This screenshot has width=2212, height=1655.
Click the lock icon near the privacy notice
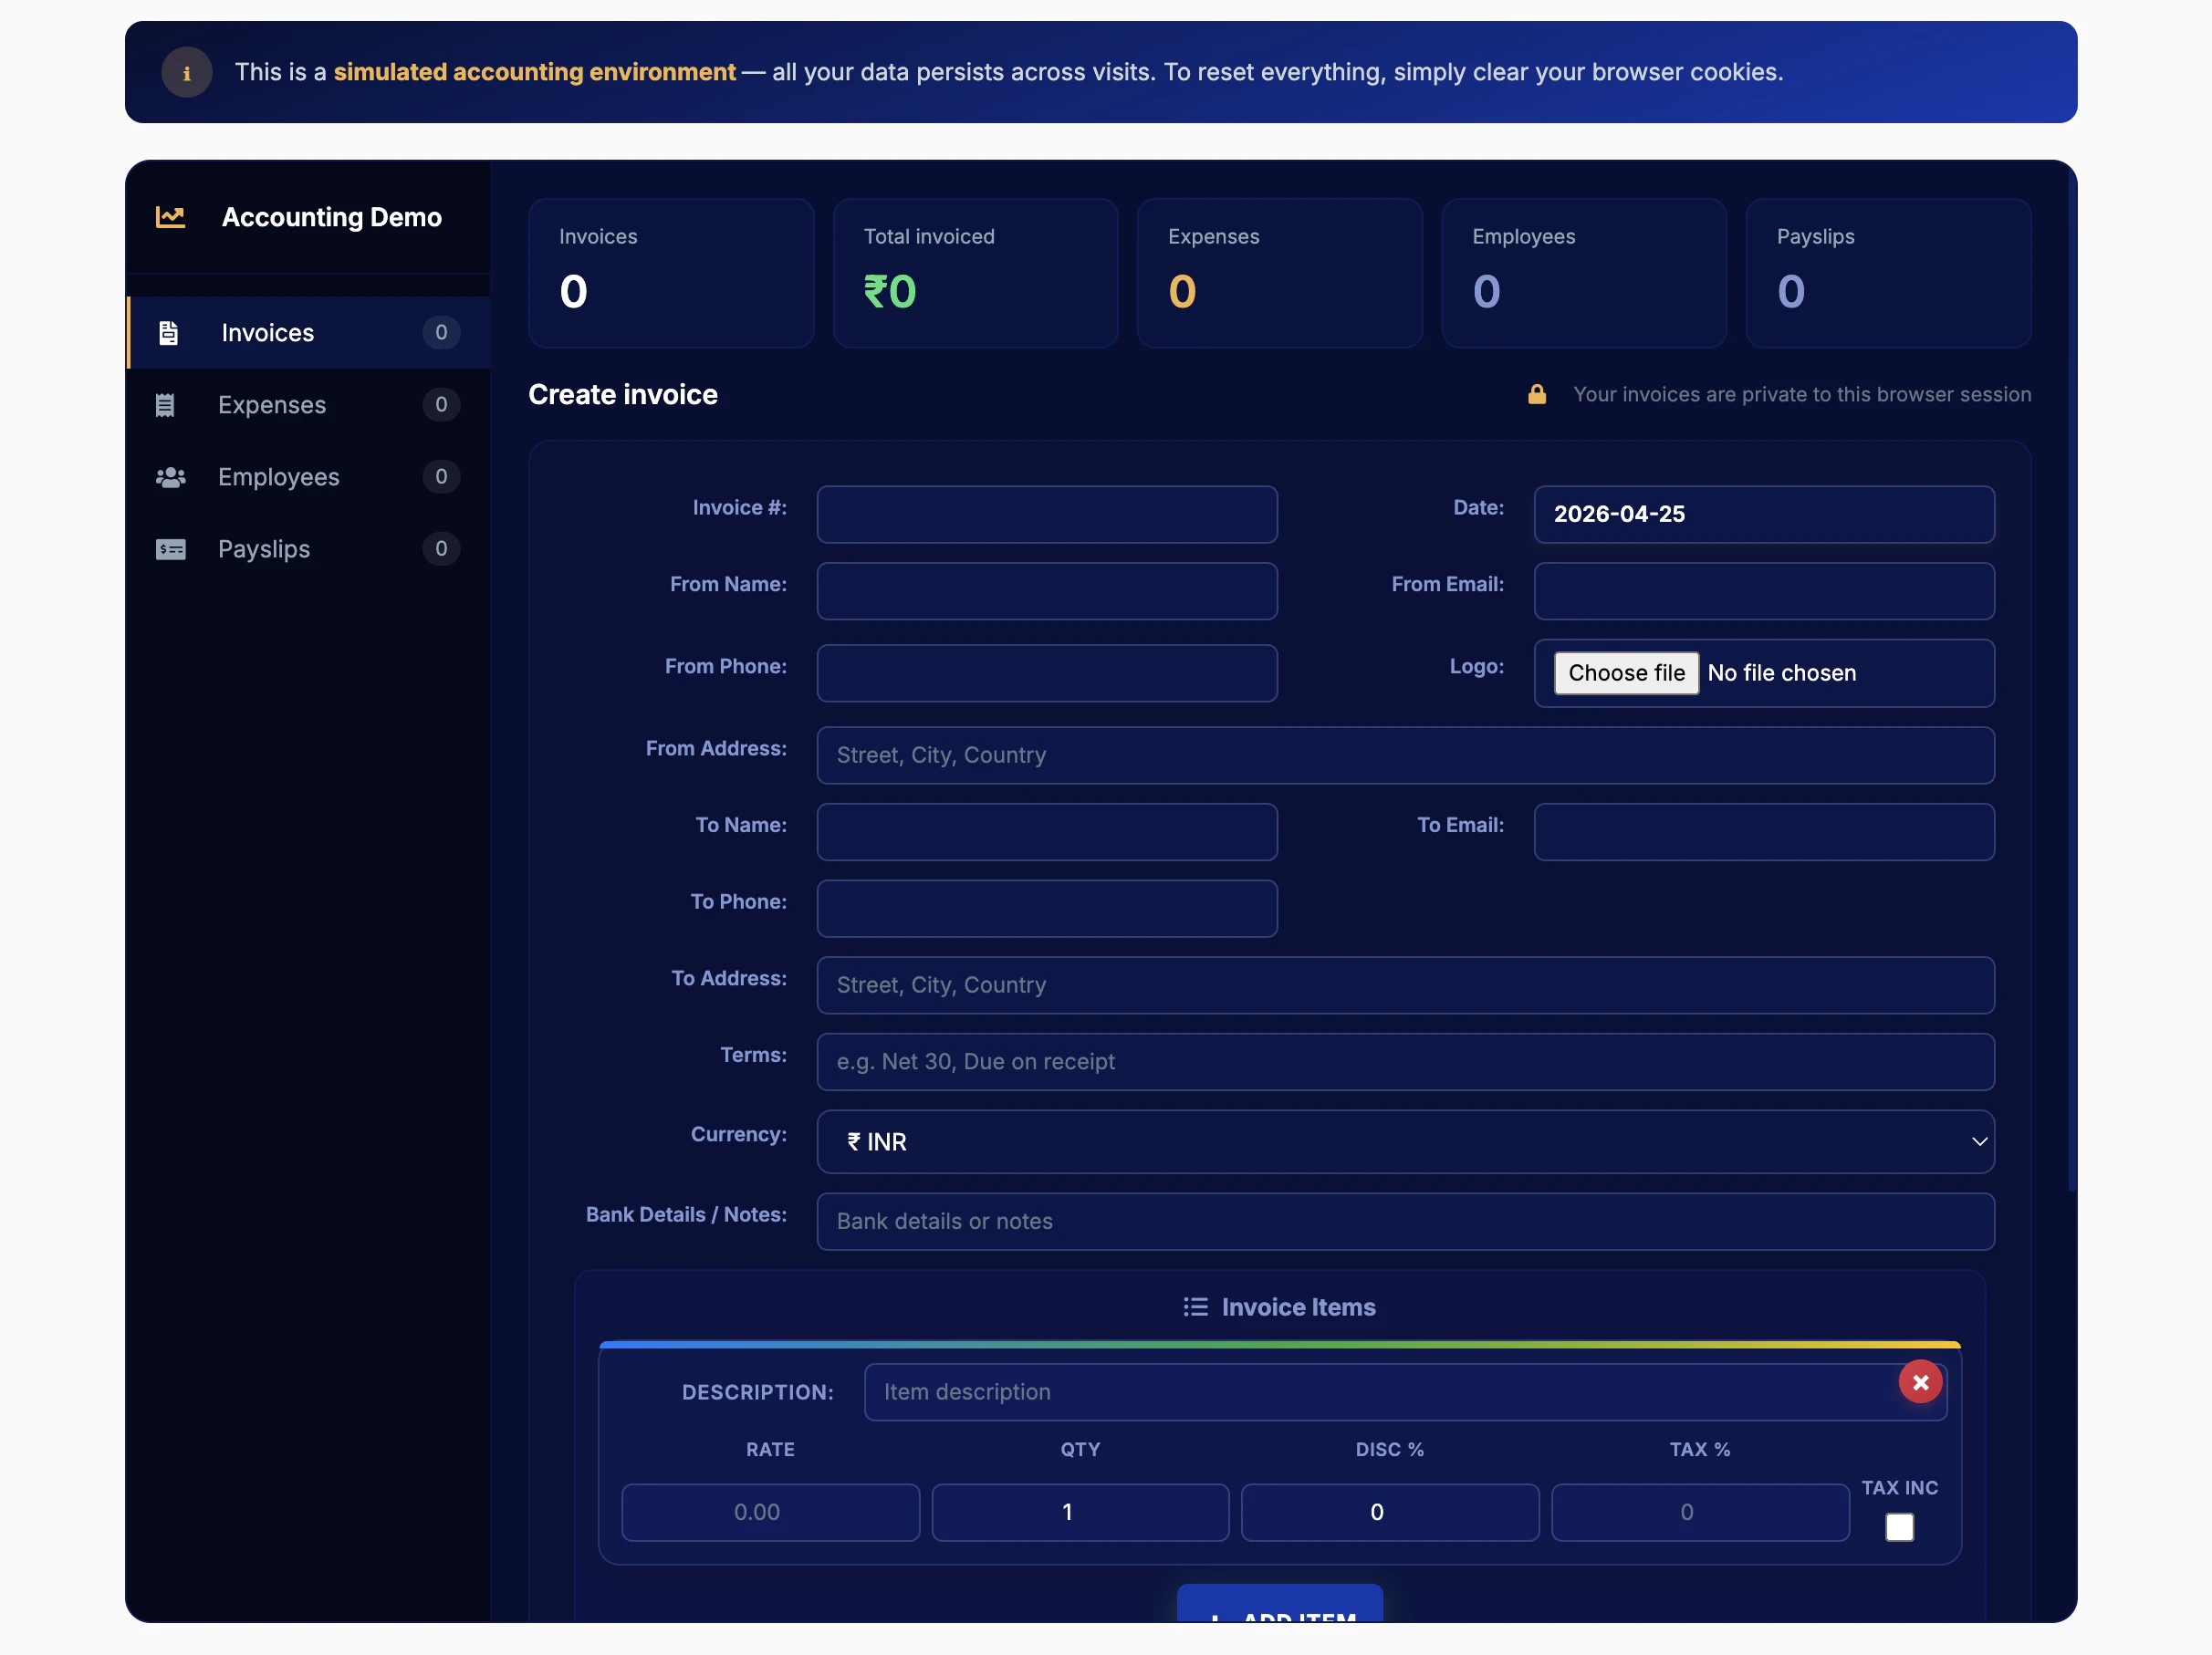point(1537,394)
